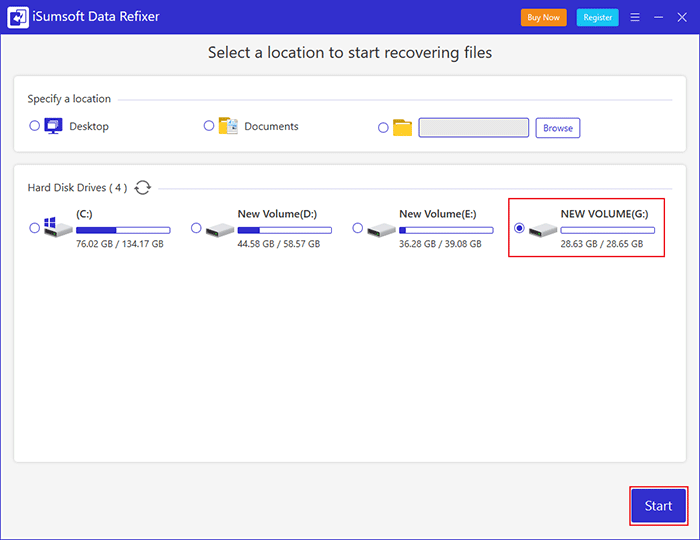Click the '28.63 GB / 28.65 GB' text

tap(602, 244)
